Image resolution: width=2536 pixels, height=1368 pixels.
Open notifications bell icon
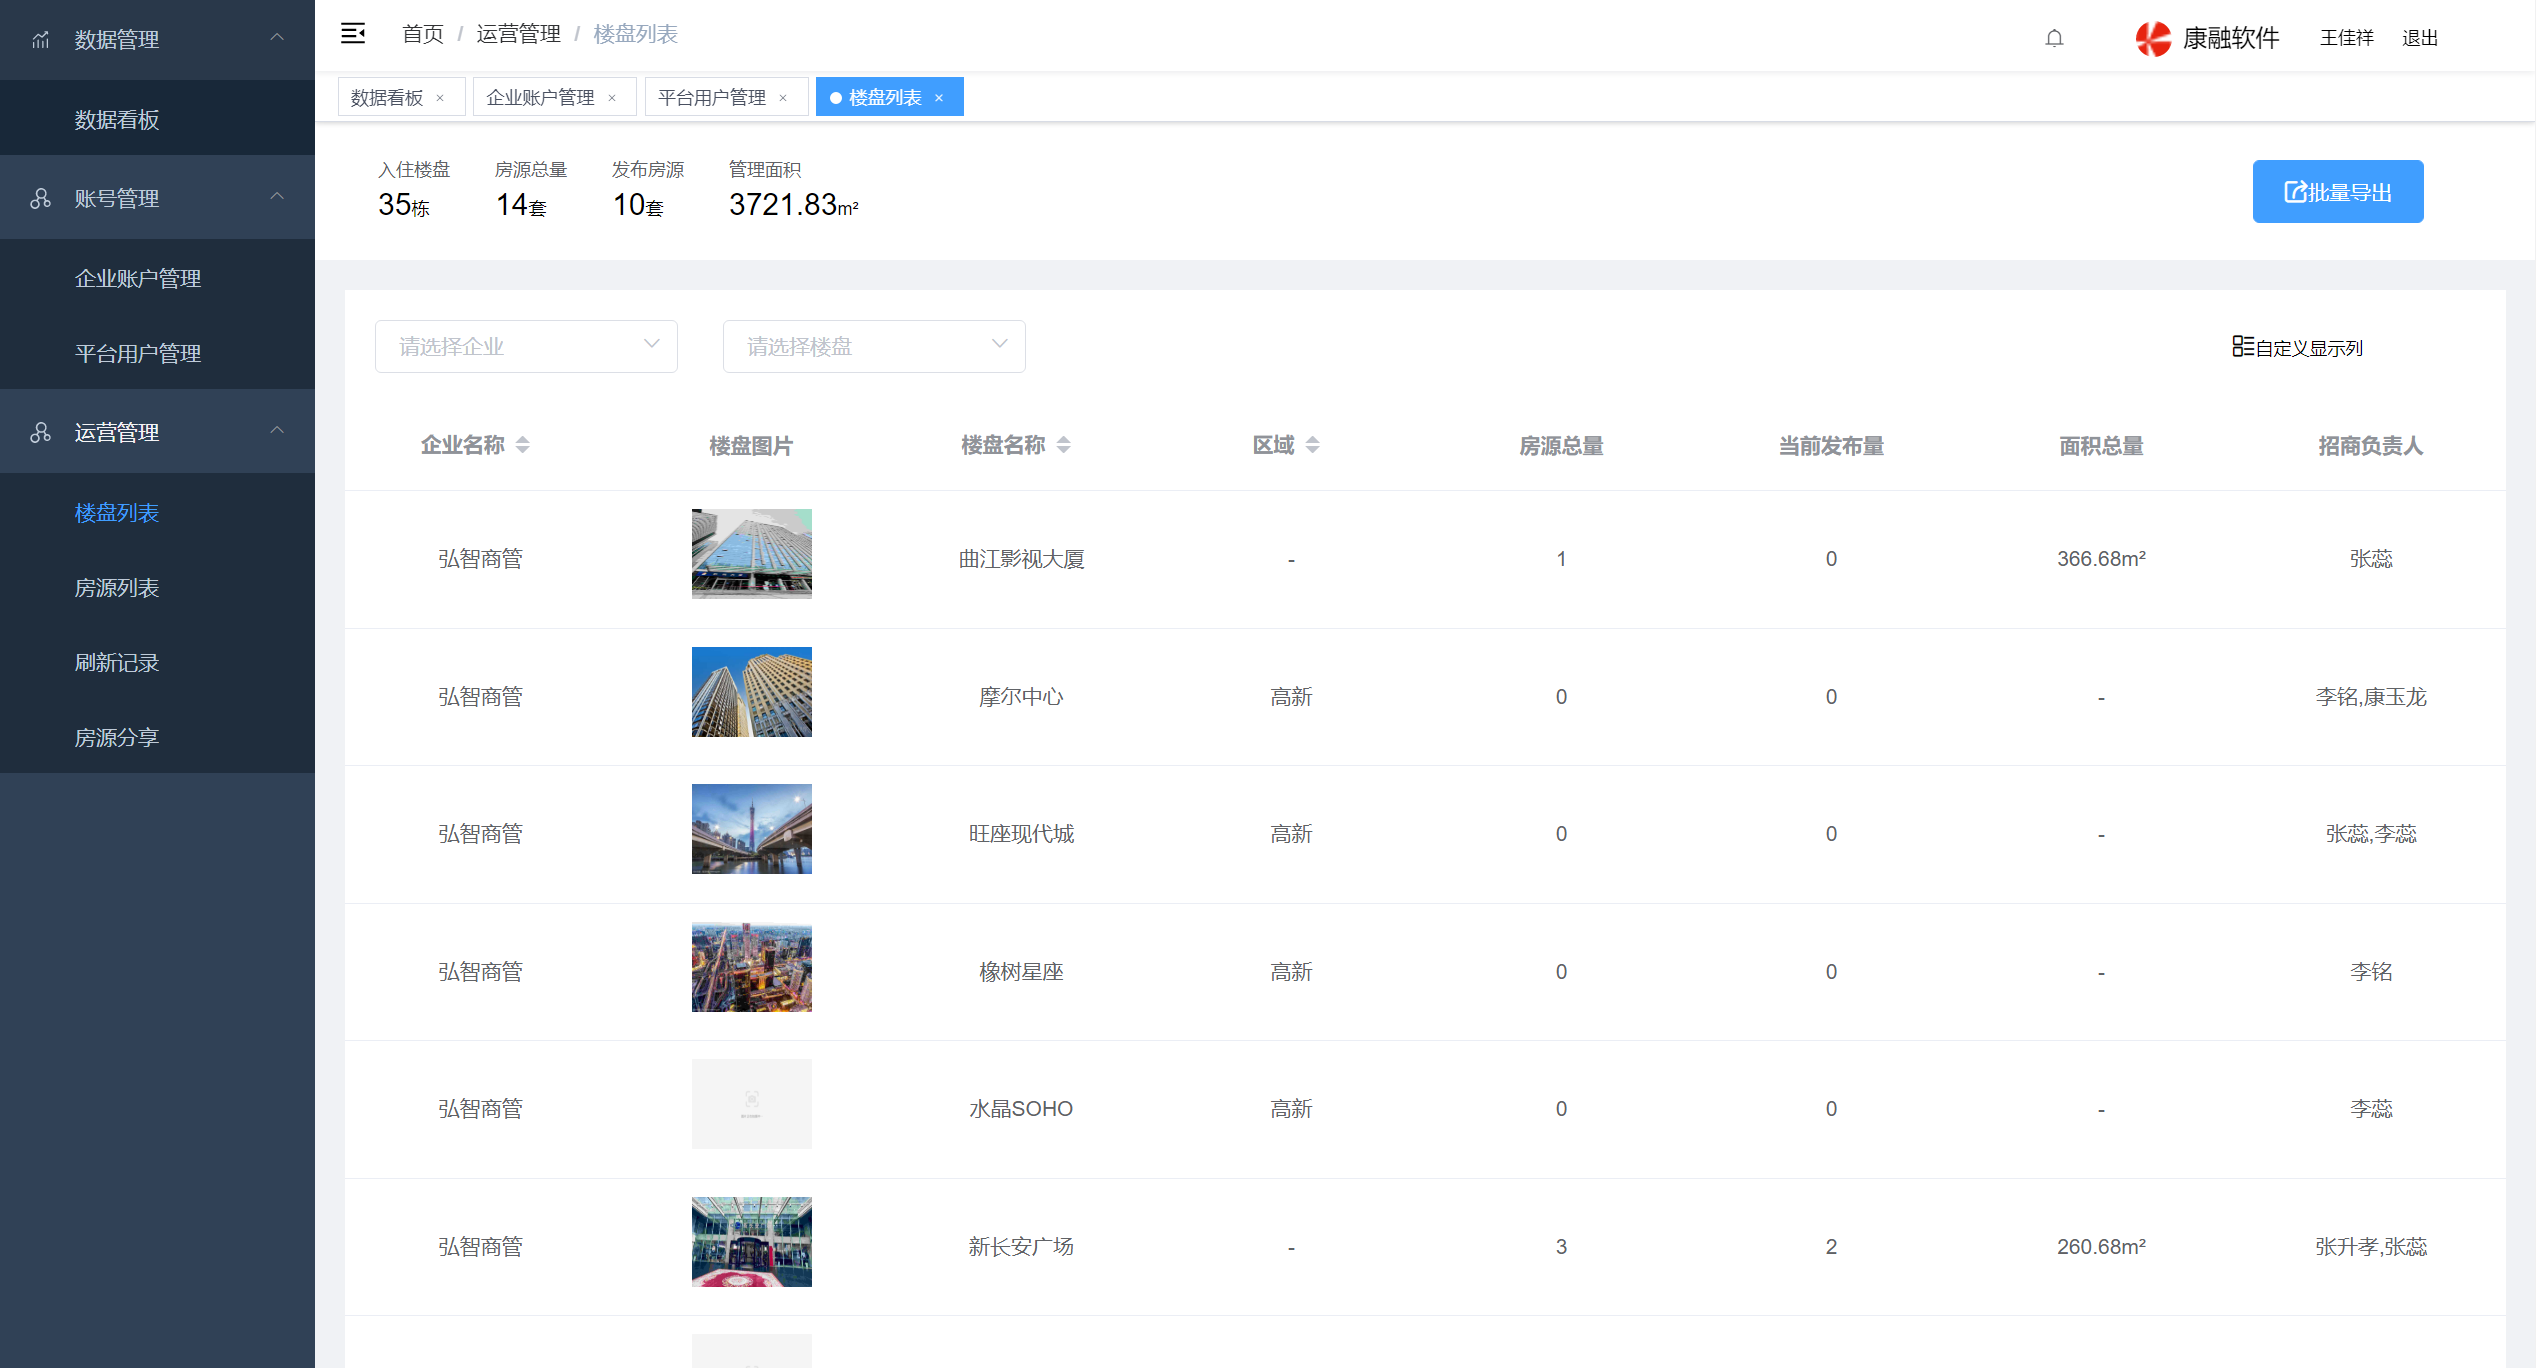[2054, 38]
